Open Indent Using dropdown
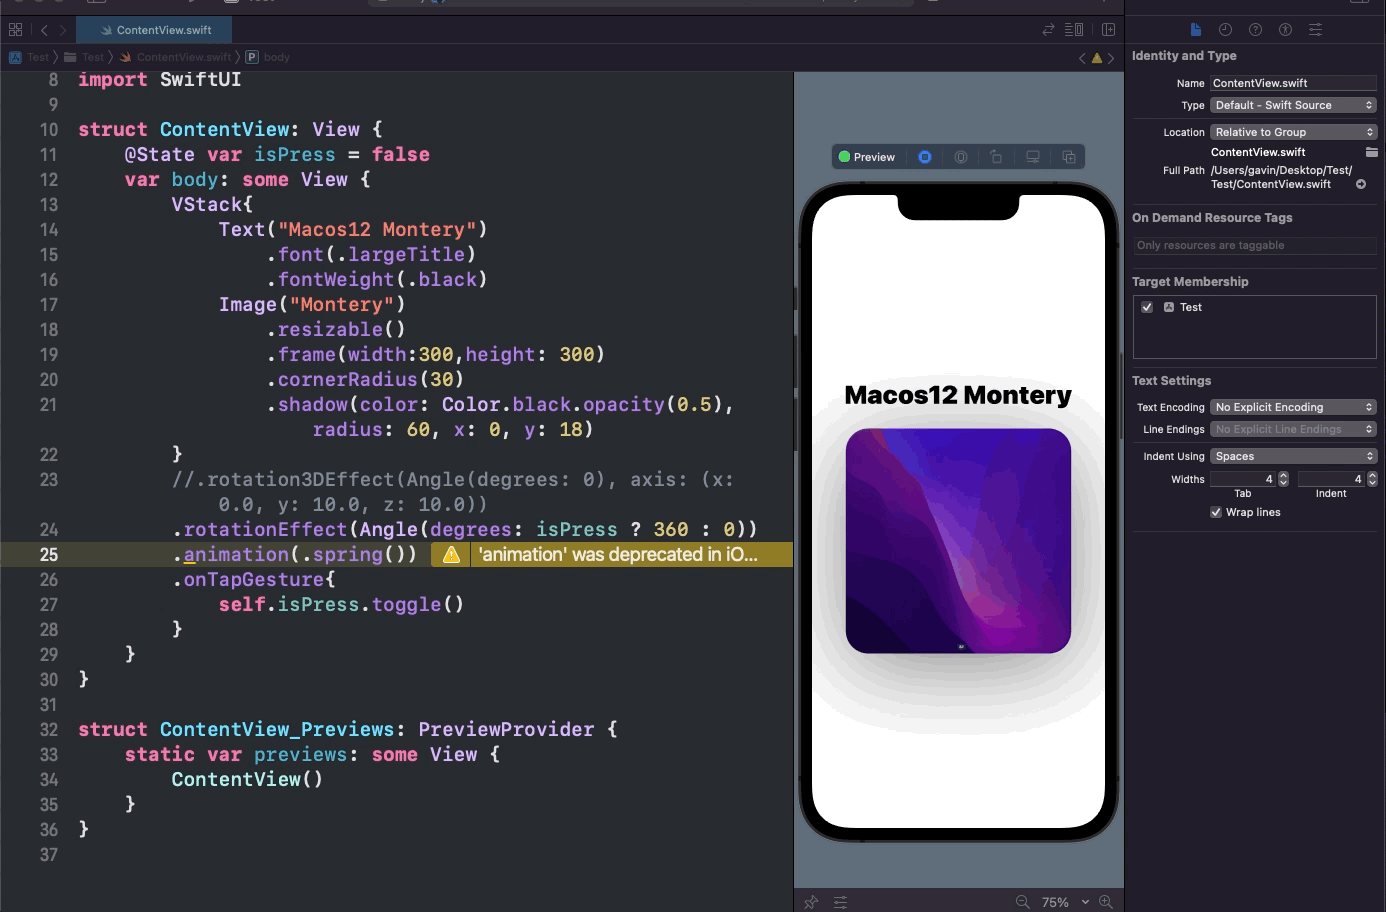The width and height of the screenshot is (1386, 912). point(1293,456)
